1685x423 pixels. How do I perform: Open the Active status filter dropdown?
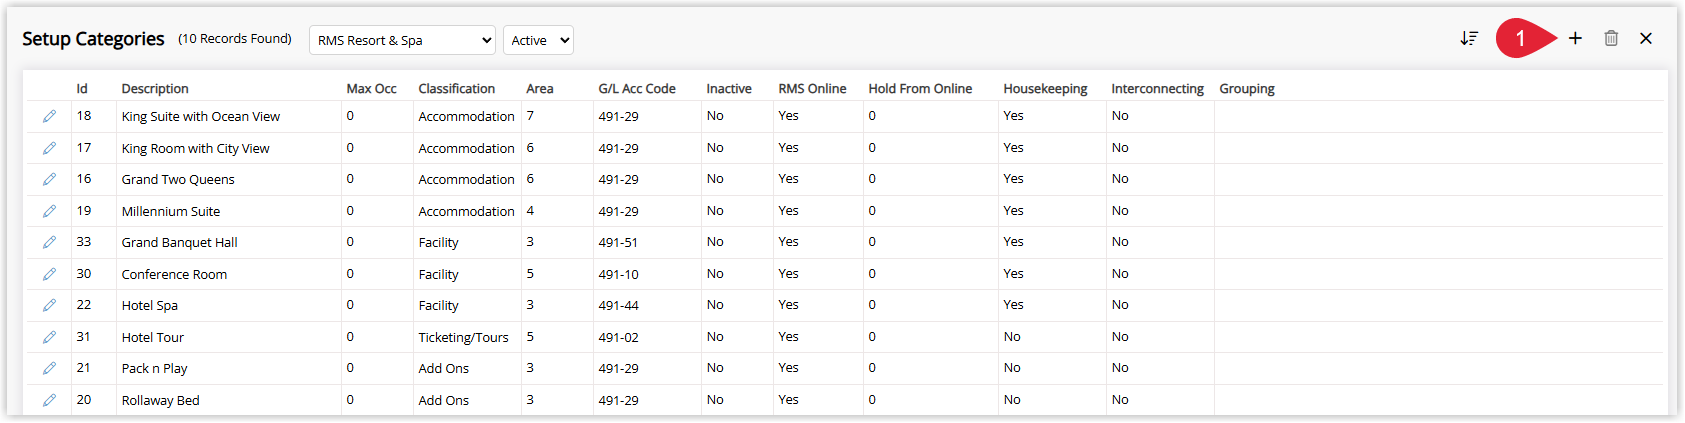[x=538, y=40]
